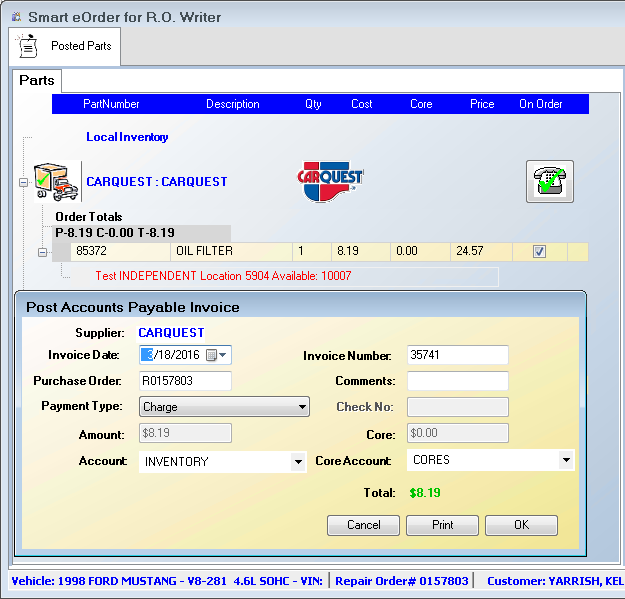Click the app icon in title bar
The height and width of the screenshot is (599, 625).
(x=14, y=16)
